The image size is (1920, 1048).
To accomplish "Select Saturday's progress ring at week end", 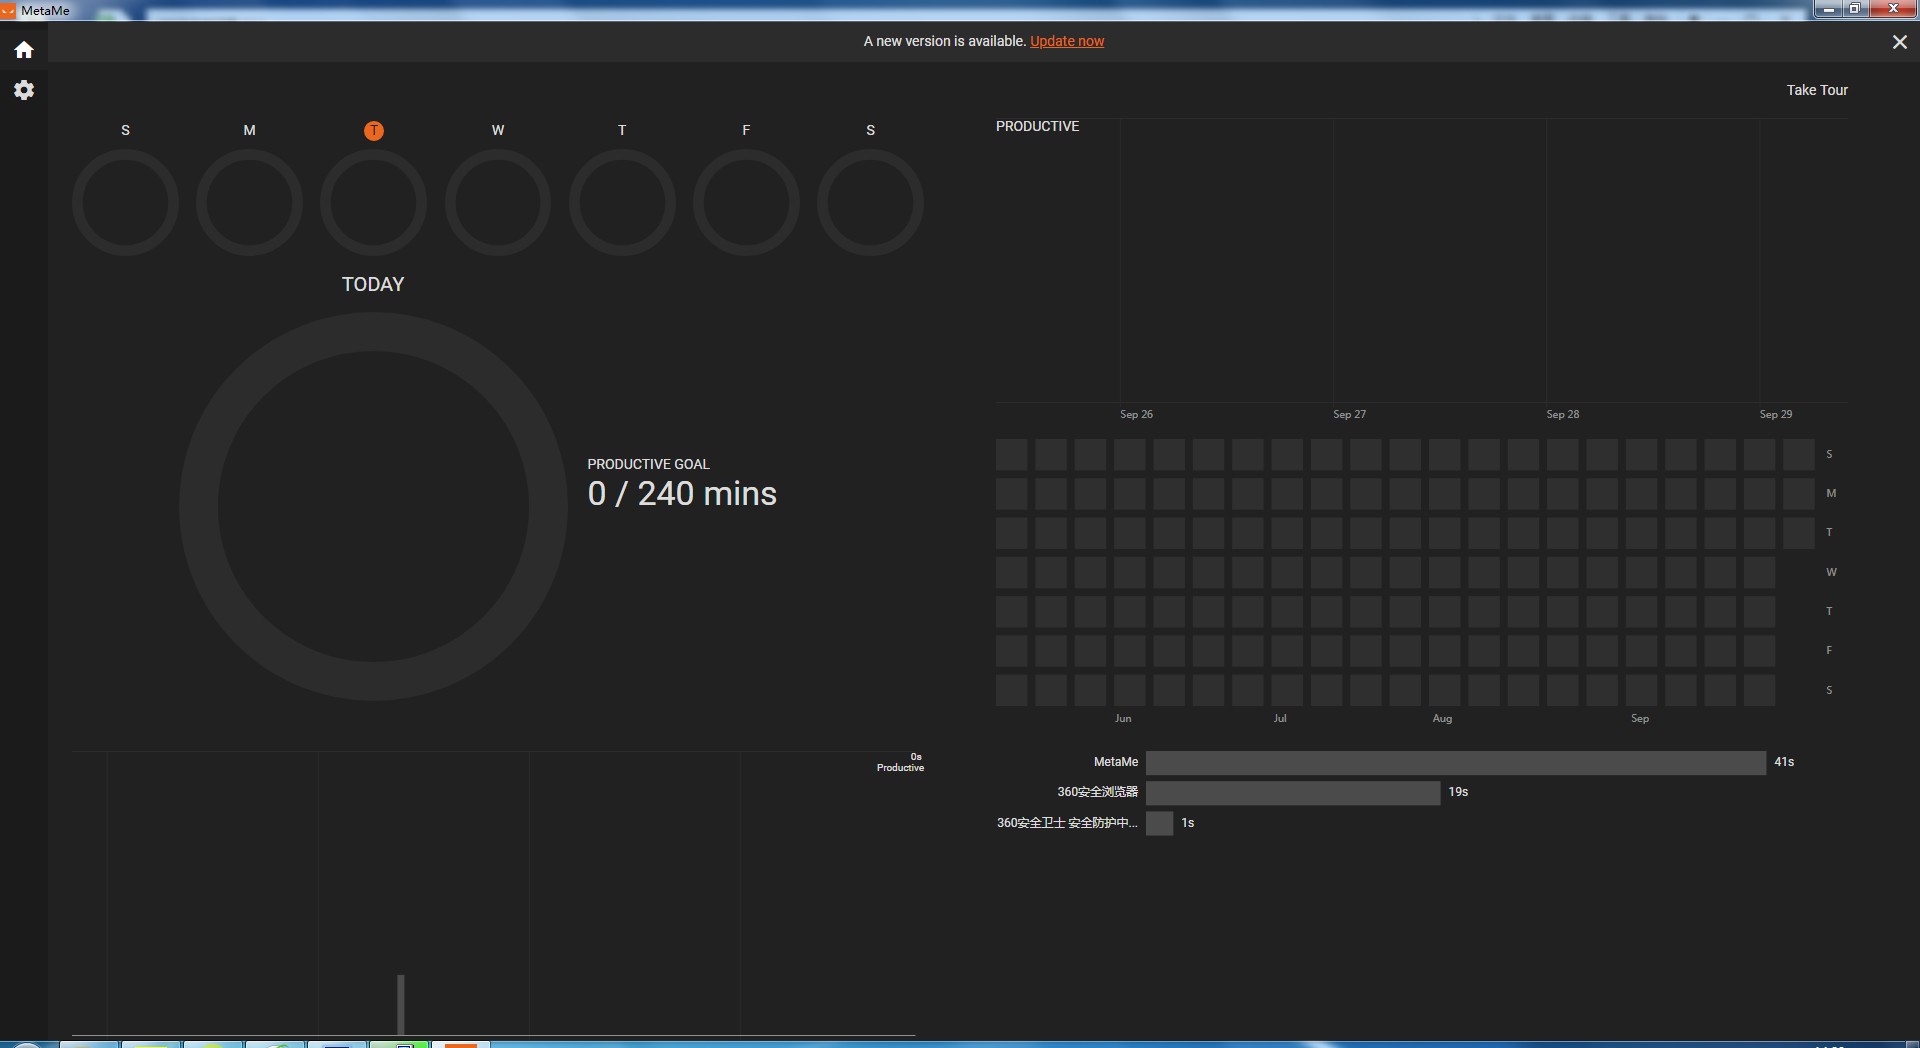I will [x=870, y=203].
